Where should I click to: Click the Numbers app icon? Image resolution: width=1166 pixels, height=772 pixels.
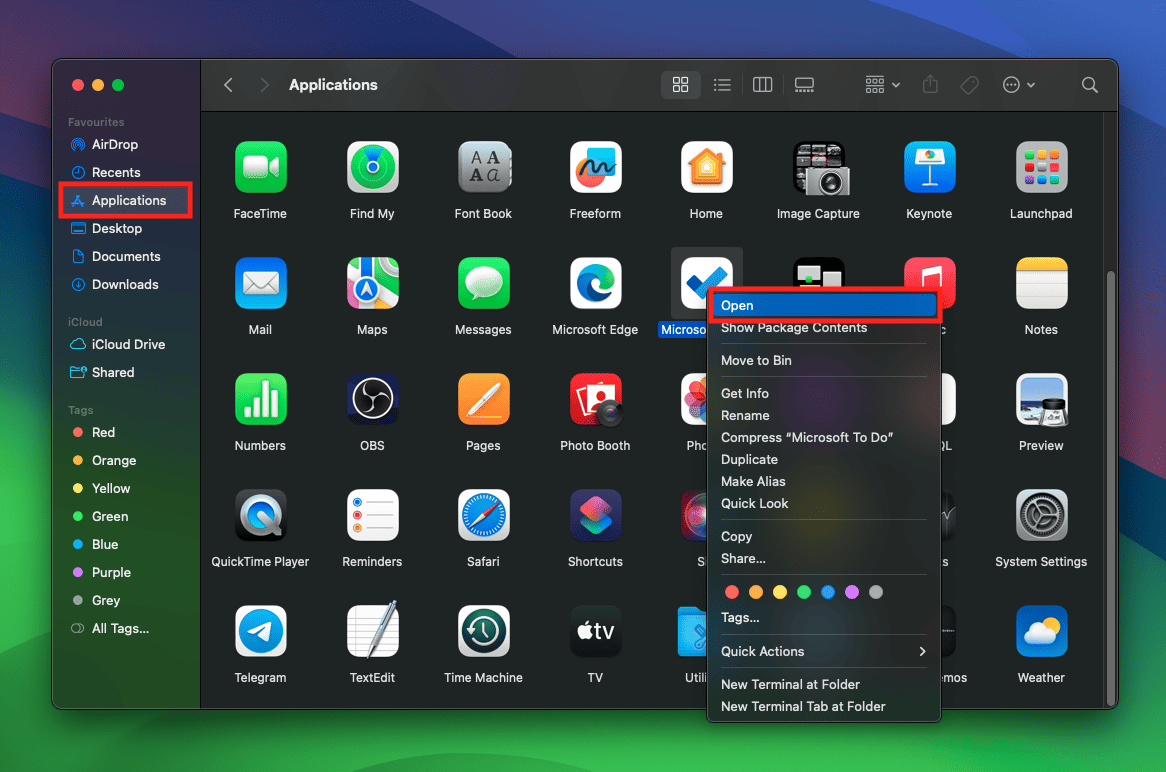(x=260, y=399)
